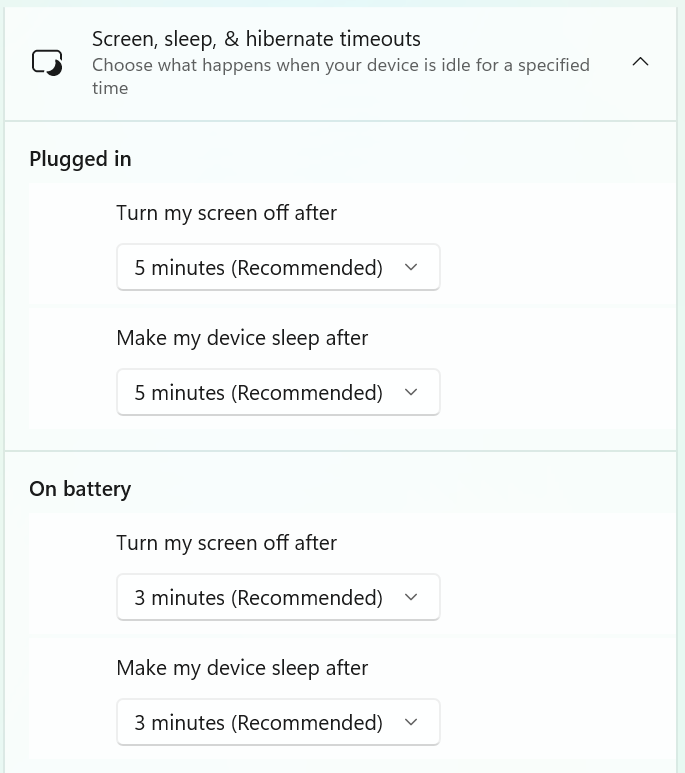Click On battery Make my device sleep after label
Screen dimensions: 685x773
click(x=242, y=668)
